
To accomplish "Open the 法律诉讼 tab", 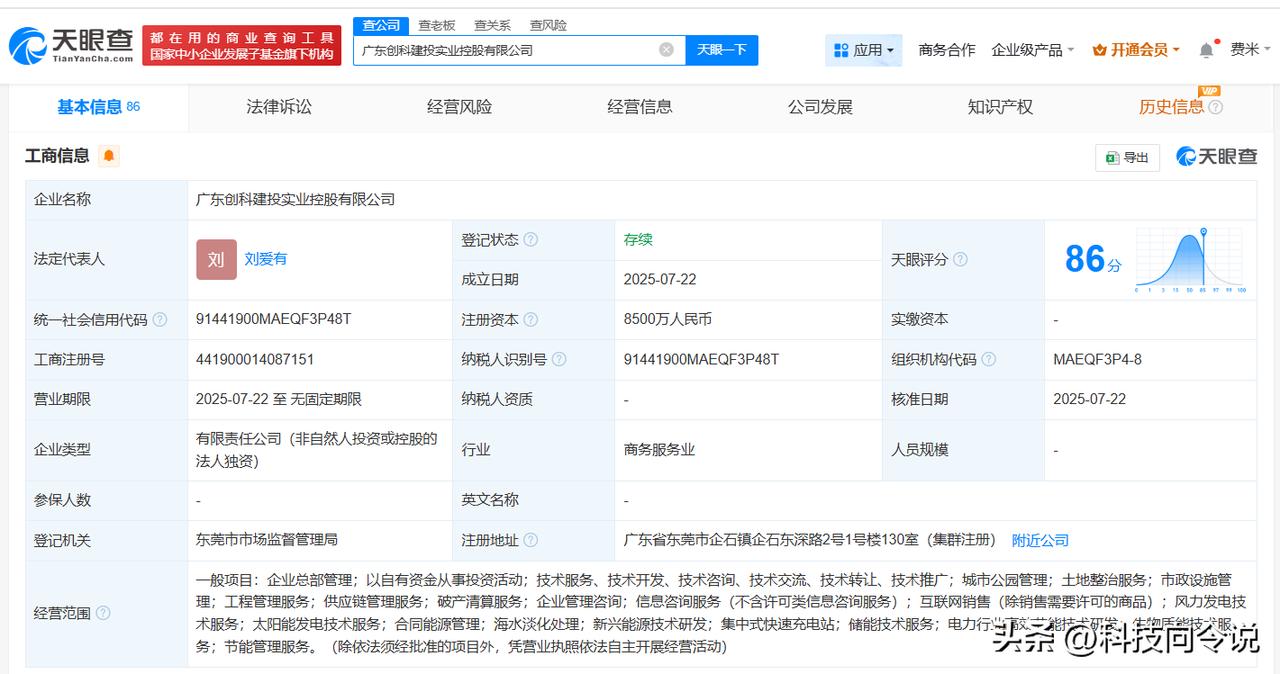I will tap(279, 107).
